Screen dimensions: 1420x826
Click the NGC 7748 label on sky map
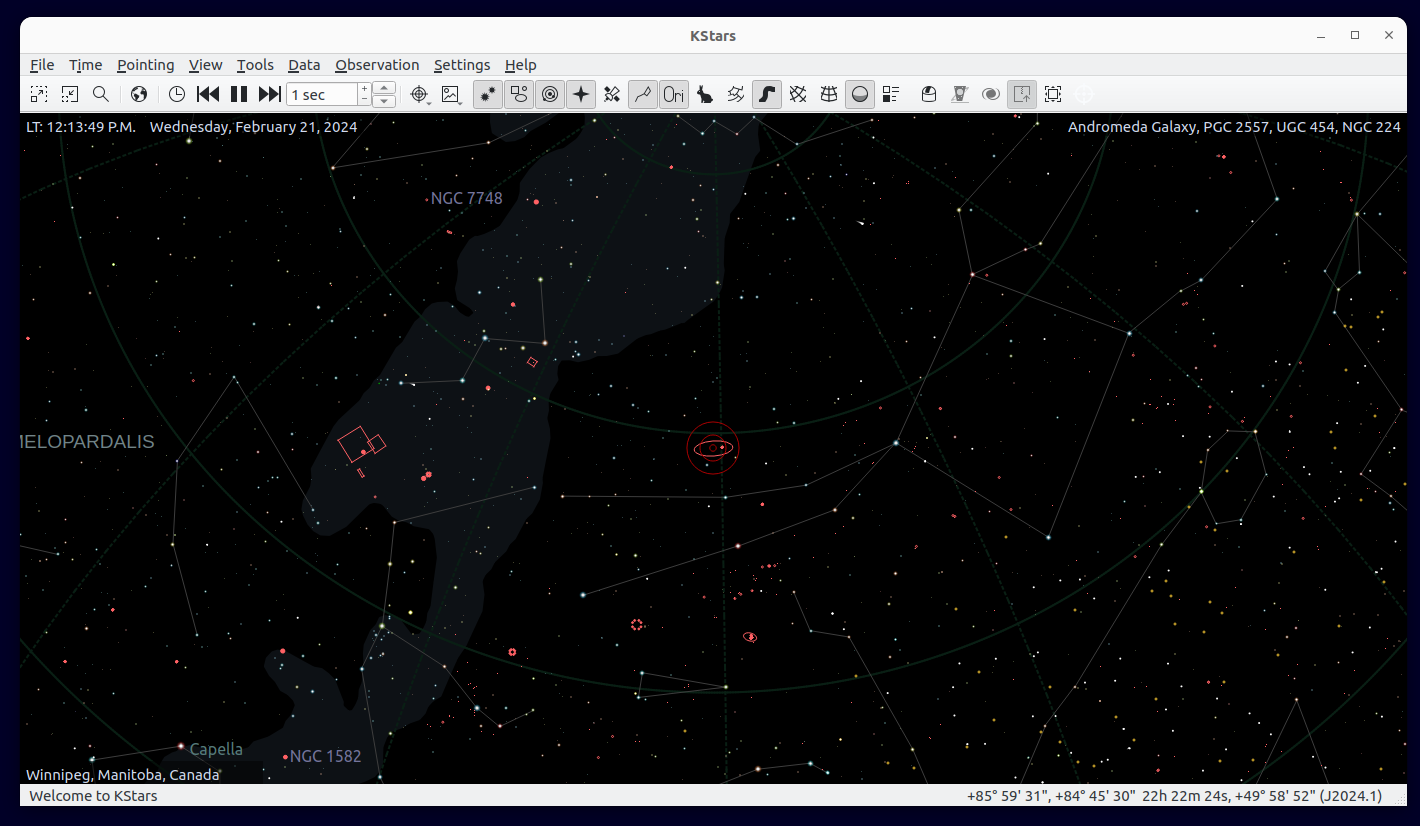466,198
